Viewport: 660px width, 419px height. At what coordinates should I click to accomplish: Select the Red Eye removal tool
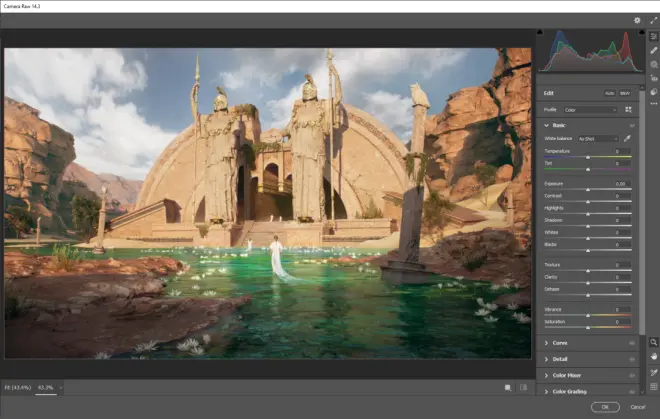(x=653, y=78)
